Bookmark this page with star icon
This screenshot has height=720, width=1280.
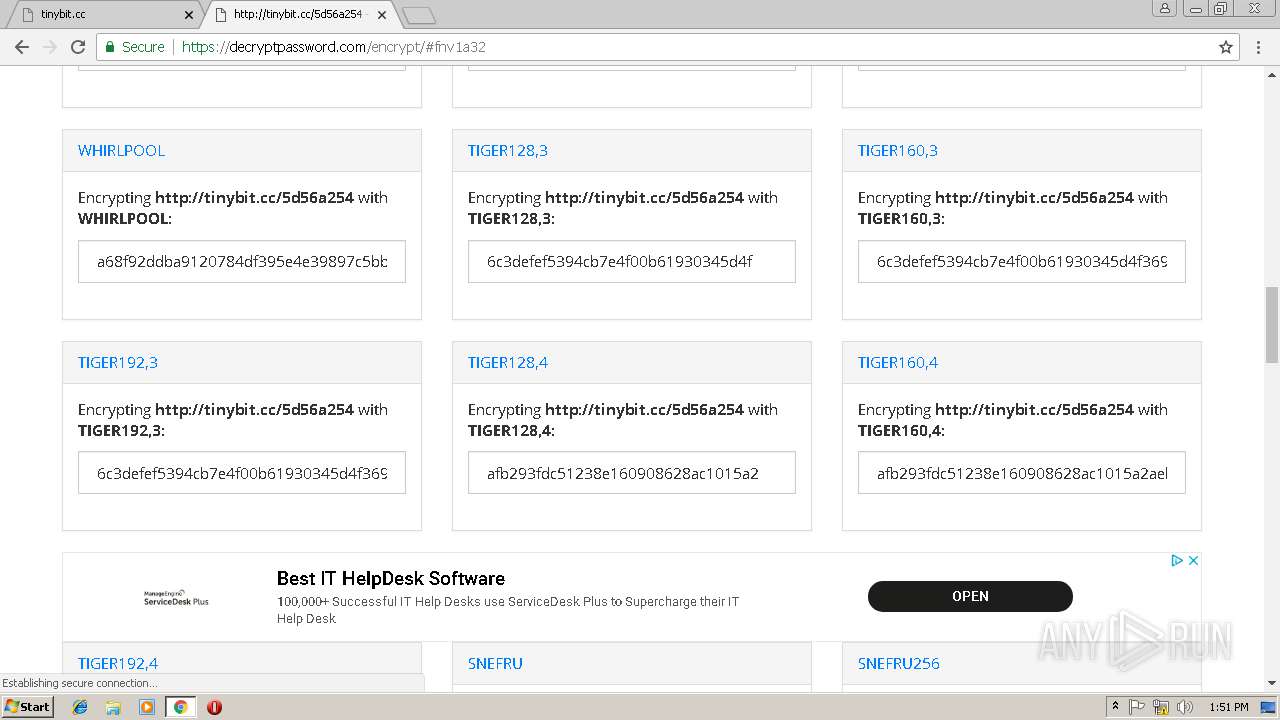pos(1226,47)
